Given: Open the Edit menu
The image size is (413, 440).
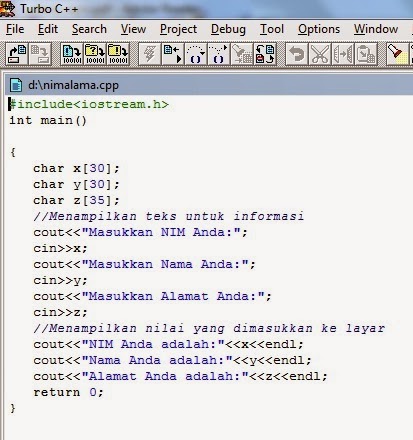Looking at the screenshot, I should 48,29.
